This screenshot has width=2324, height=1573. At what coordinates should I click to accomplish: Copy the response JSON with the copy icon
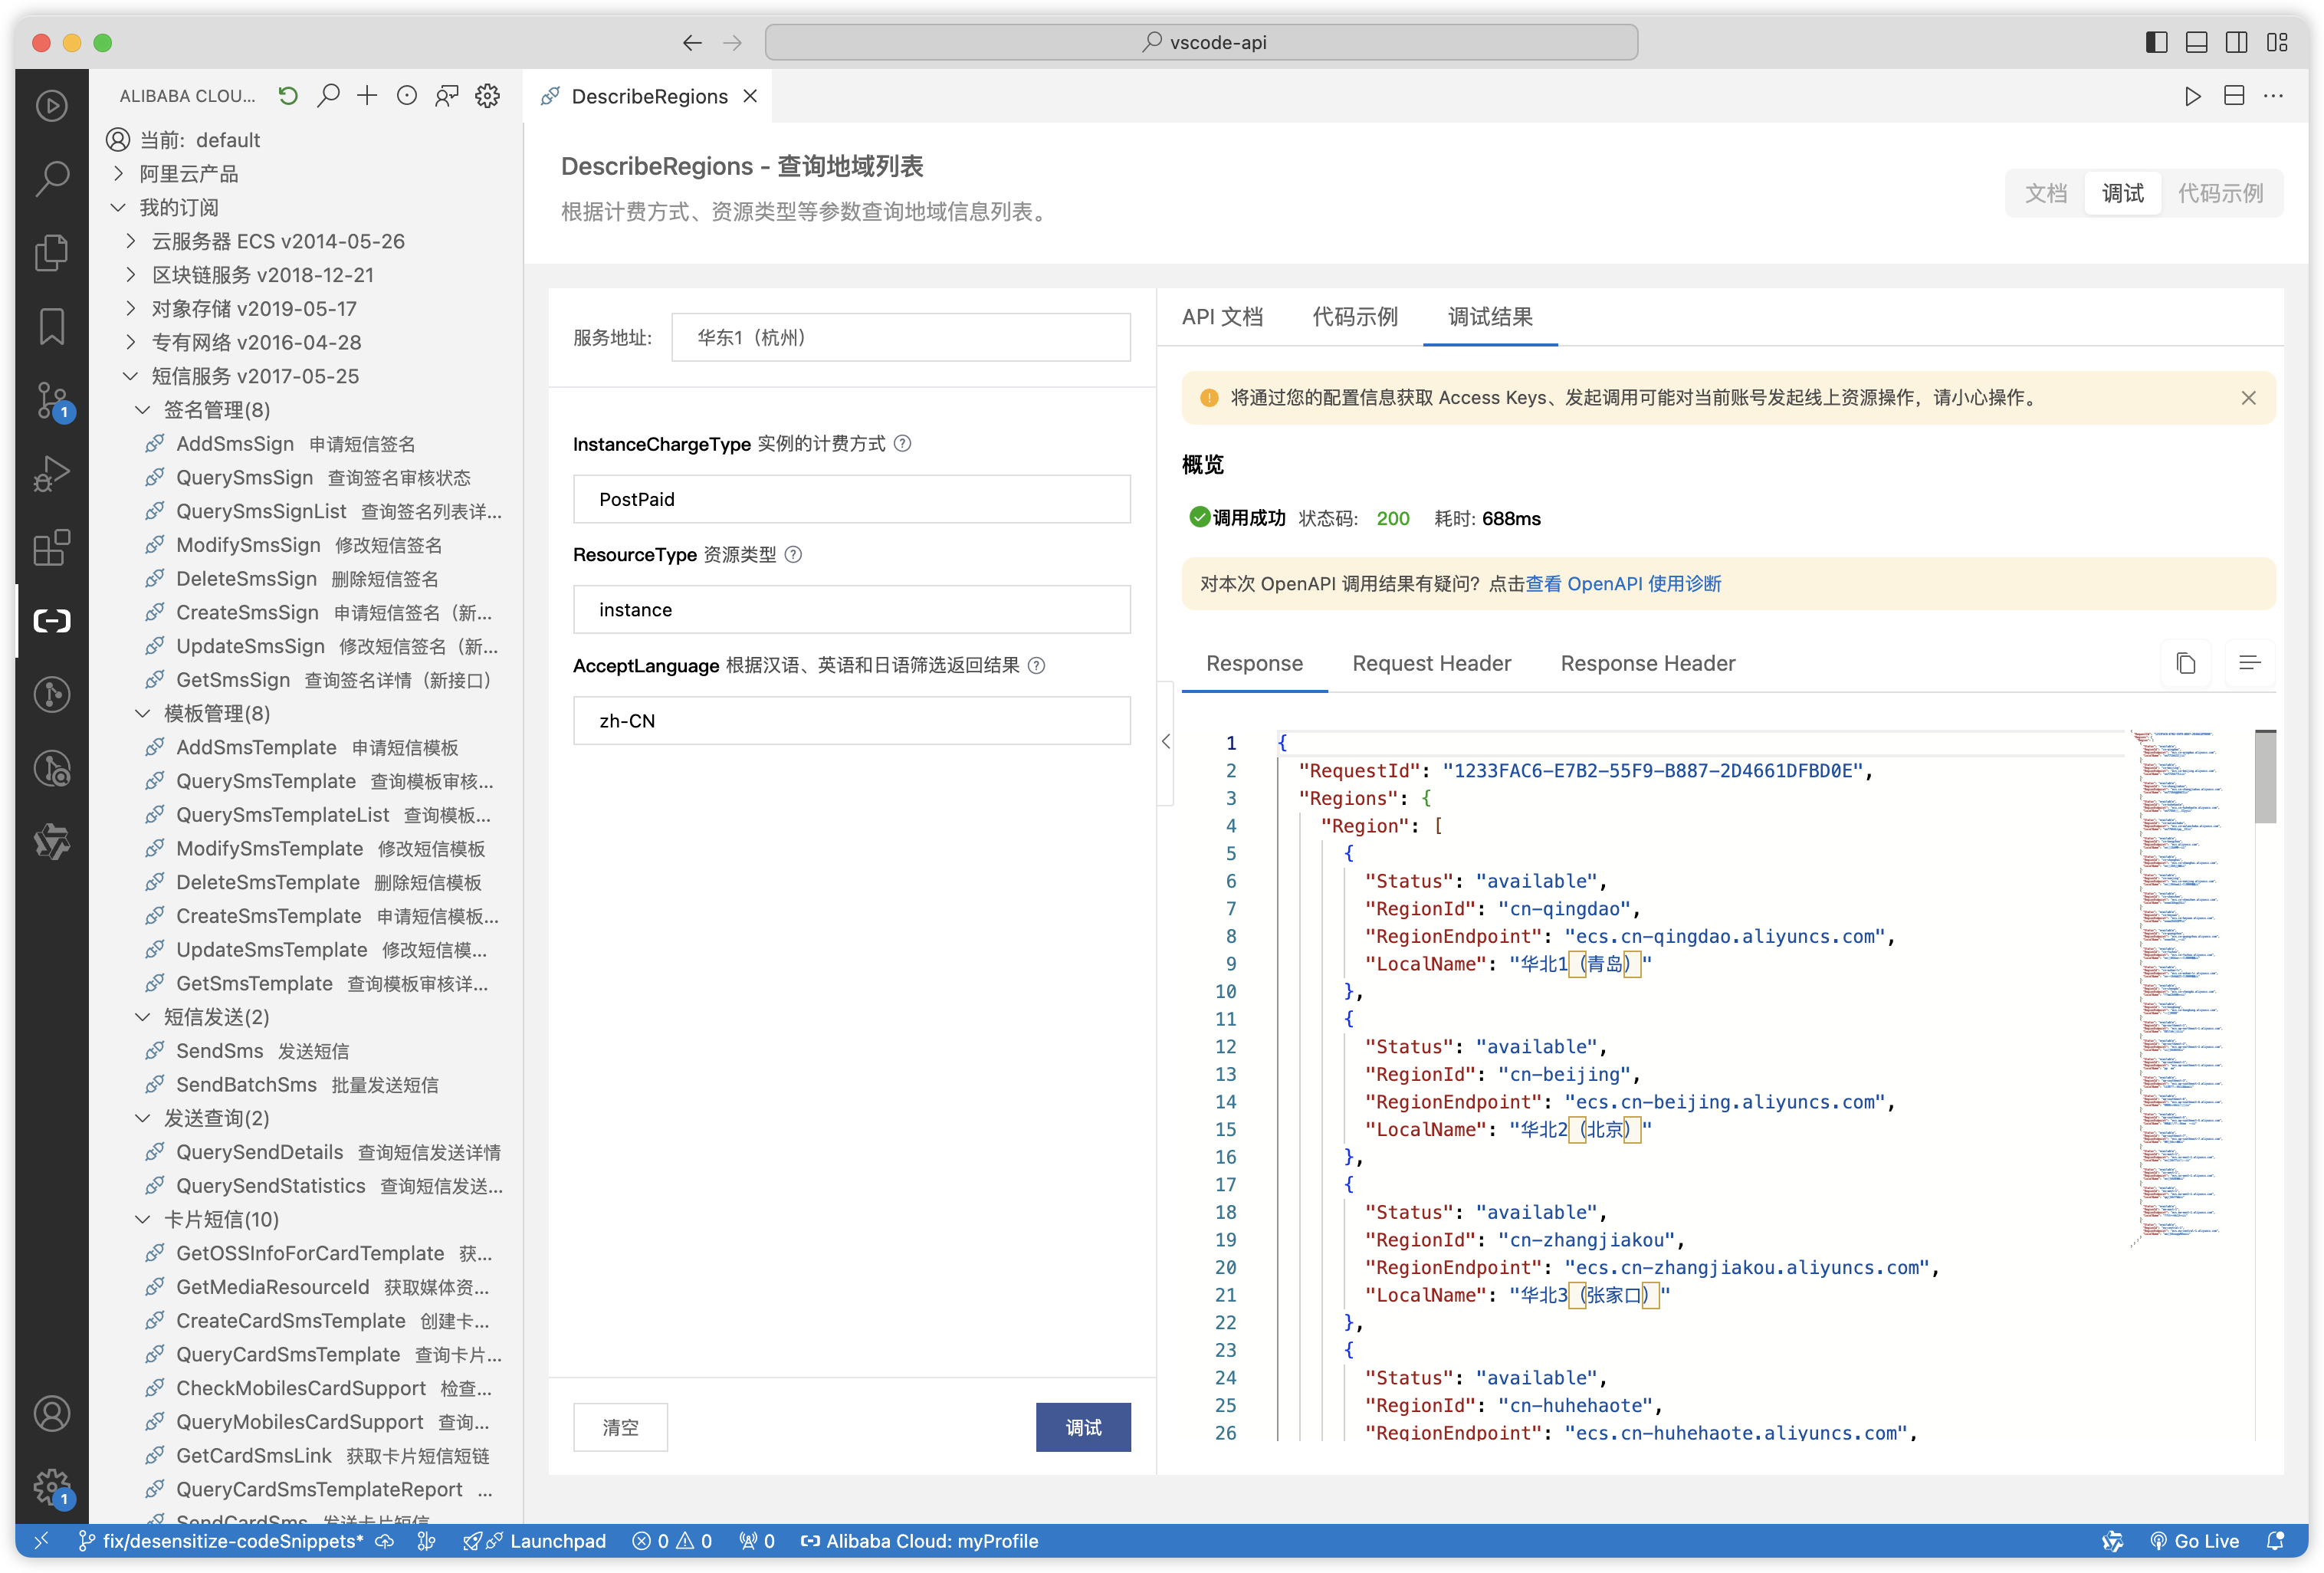[2186, 663]
